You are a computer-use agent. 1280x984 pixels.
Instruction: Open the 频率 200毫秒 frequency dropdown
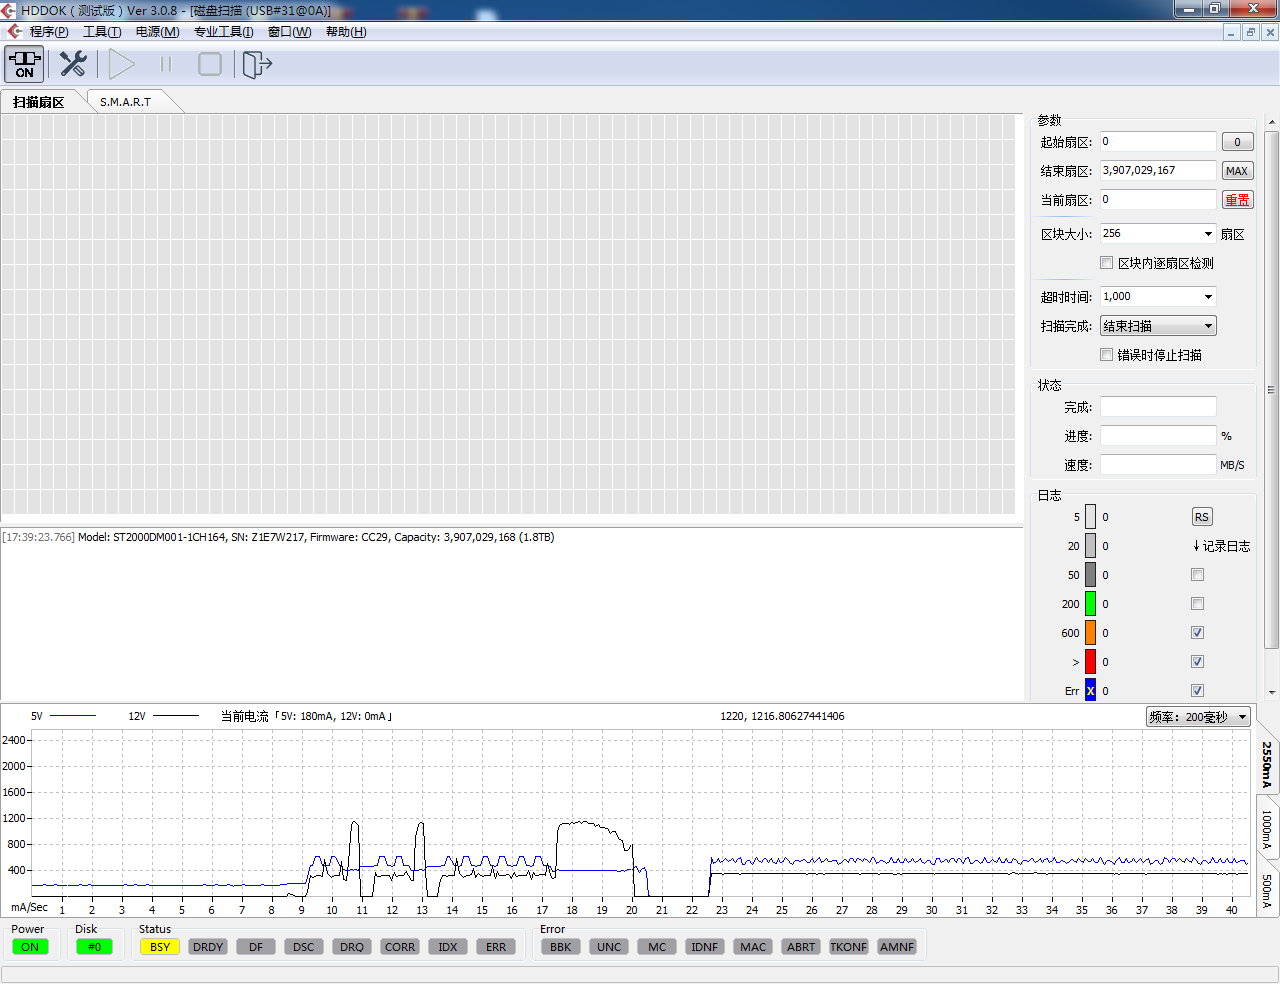coord(1198,717)
